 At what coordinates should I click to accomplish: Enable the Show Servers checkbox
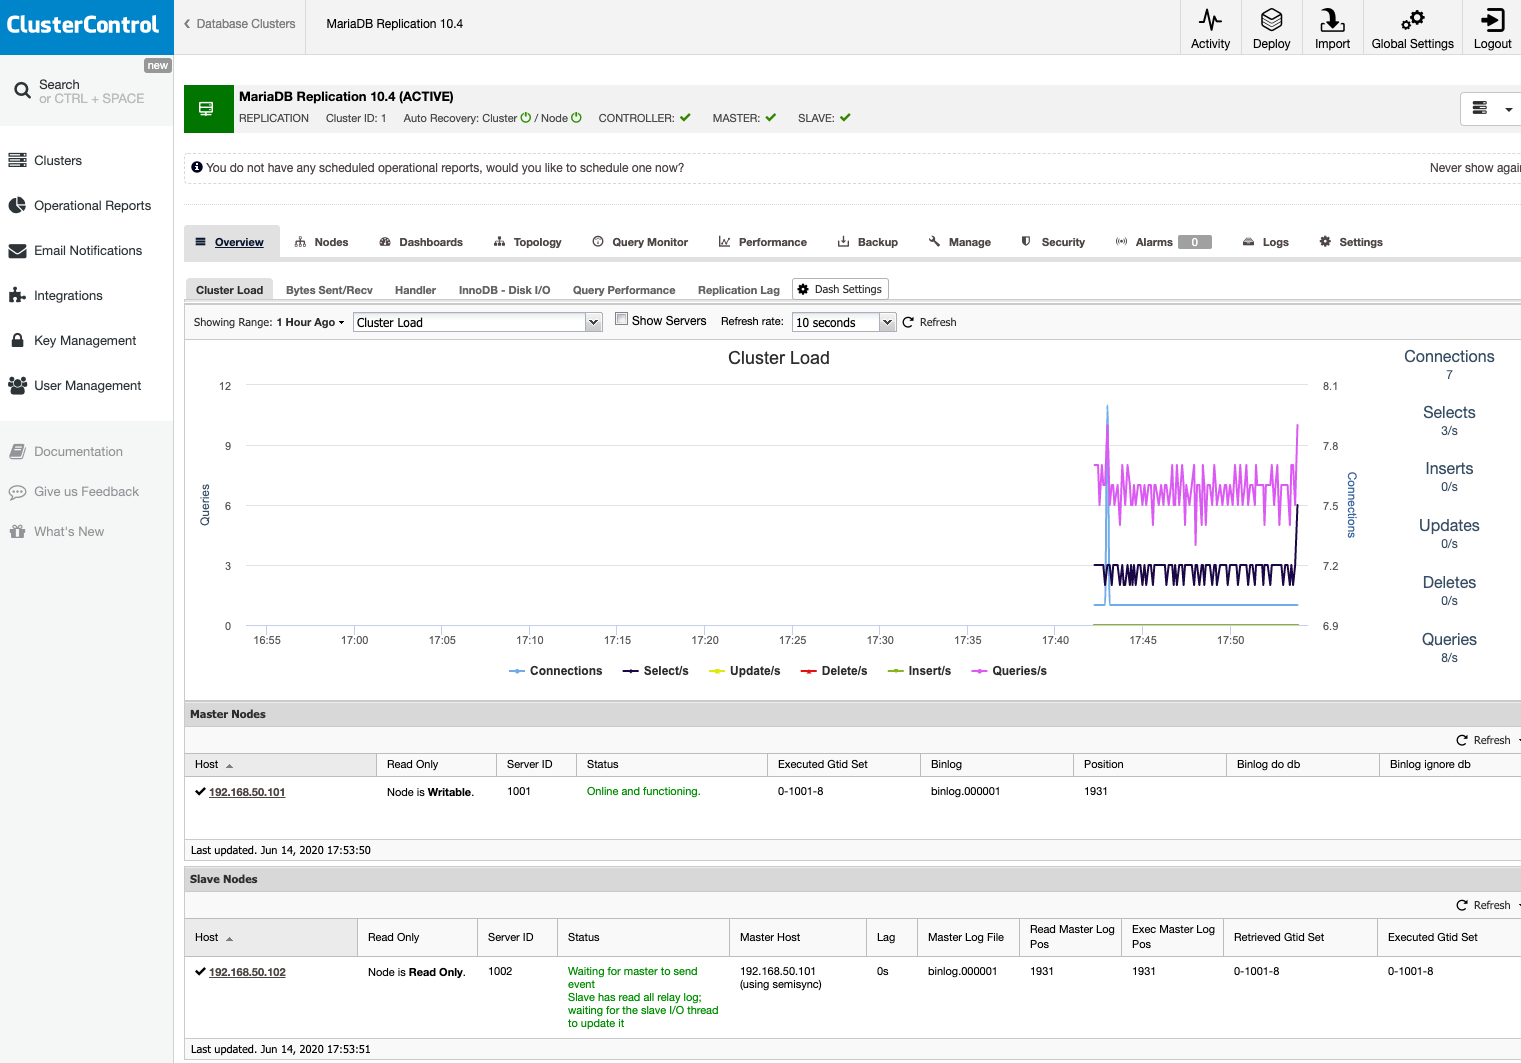click(x=621, y=319)
